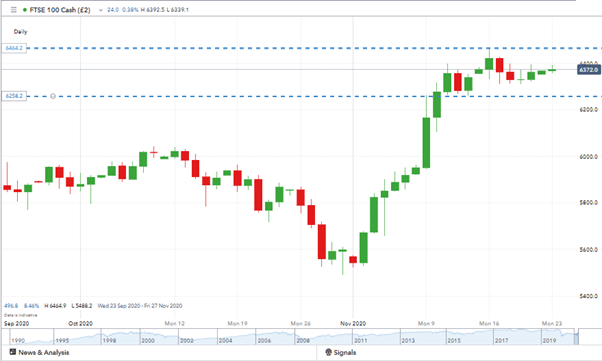Click the 8.46% change value
Image resolution: width=602 pixels, height=361 pixels.
coord(31,306)
